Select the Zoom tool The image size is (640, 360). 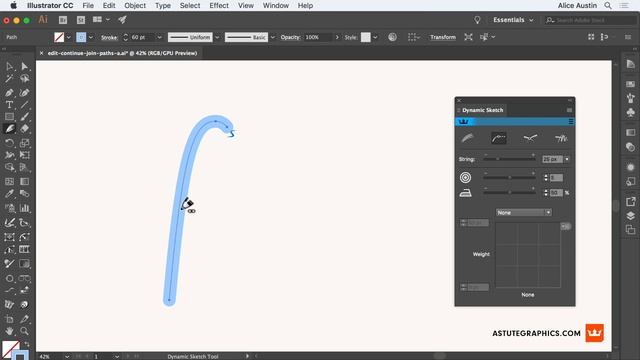click(x=24, y=331)
